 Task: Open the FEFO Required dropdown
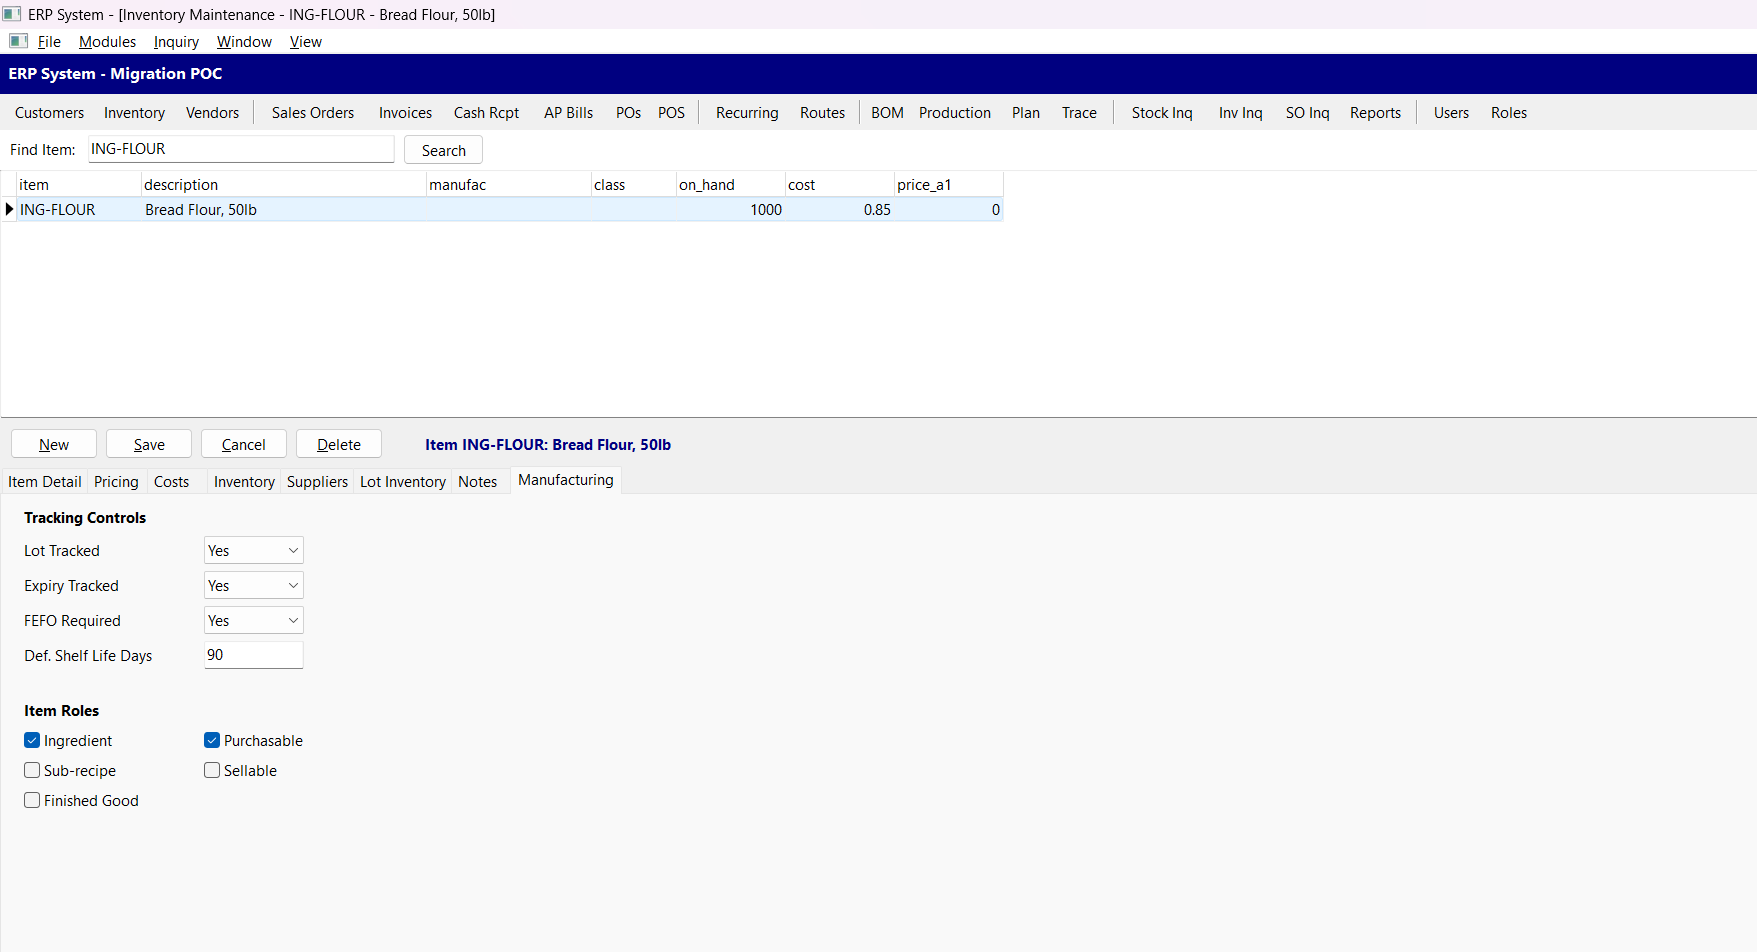tap(254, 620)
